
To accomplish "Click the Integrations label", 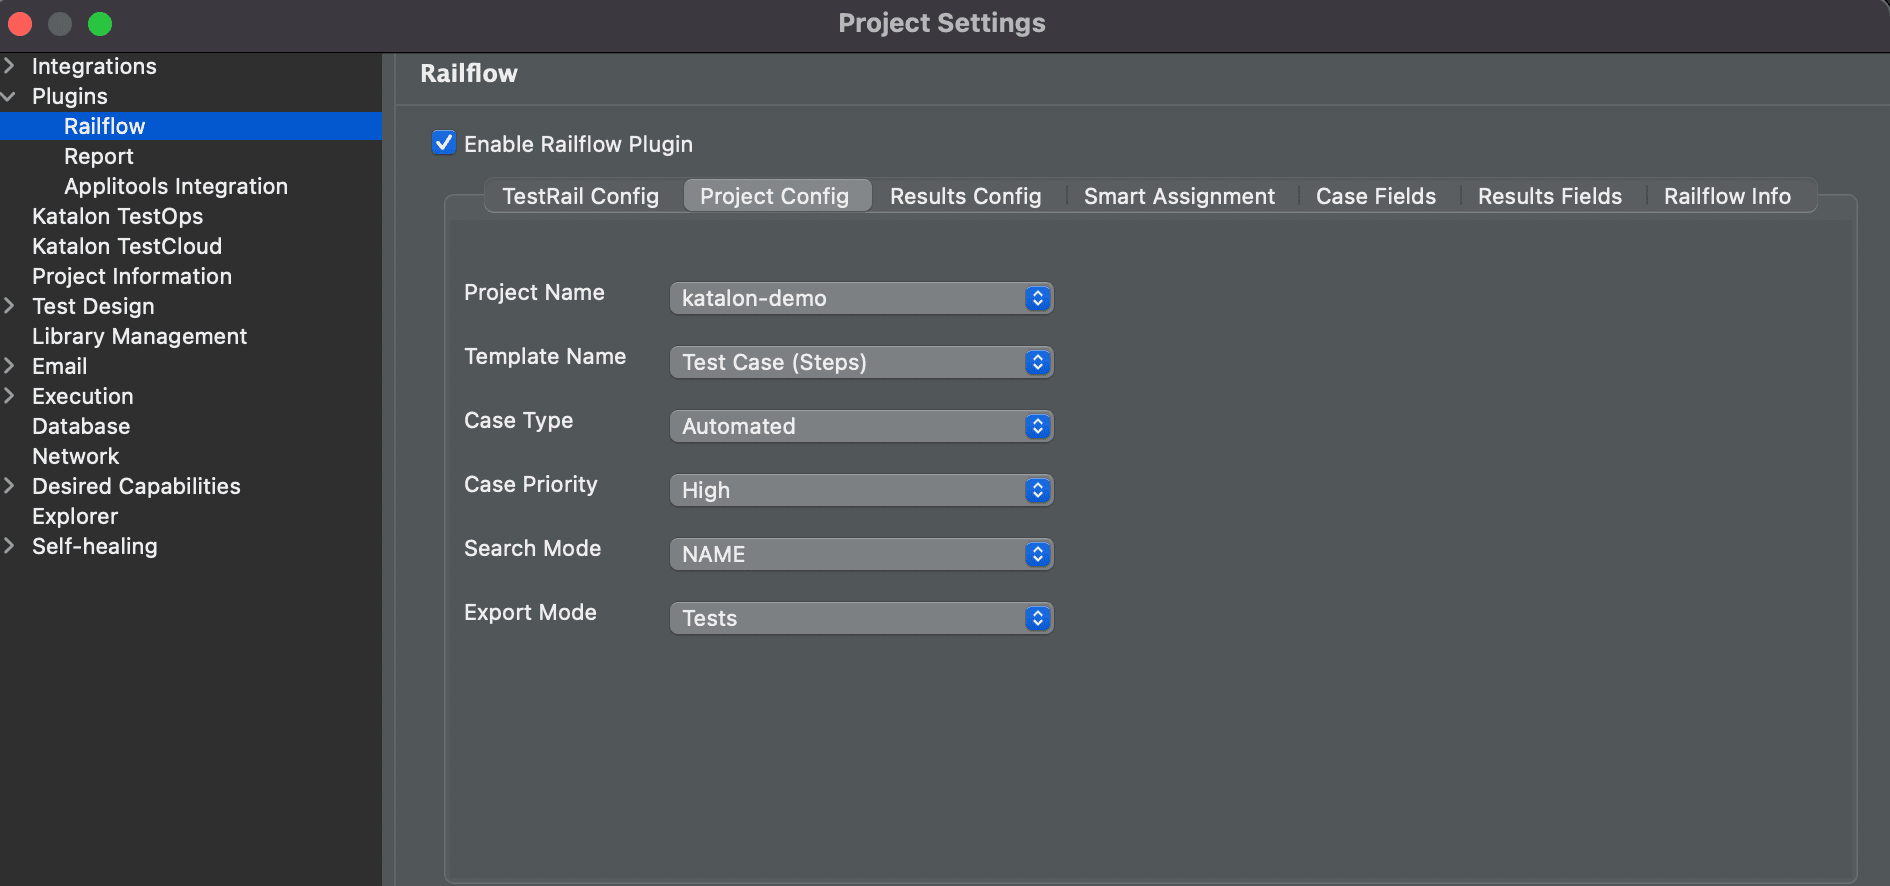I will [94, 66].
